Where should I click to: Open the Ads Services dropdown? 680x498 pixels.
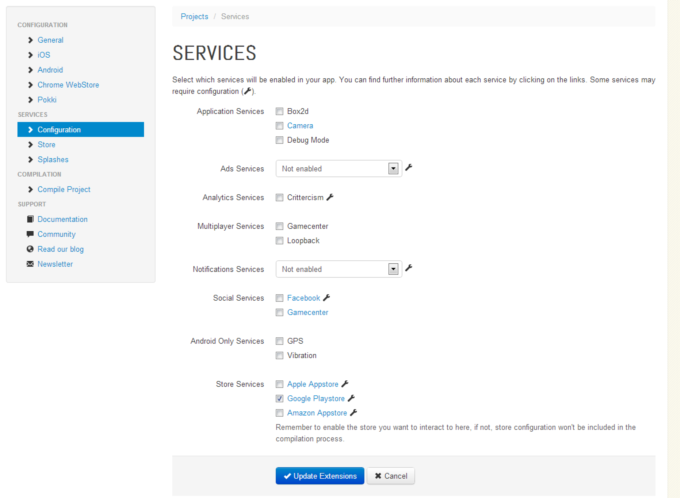coord(339,168)
